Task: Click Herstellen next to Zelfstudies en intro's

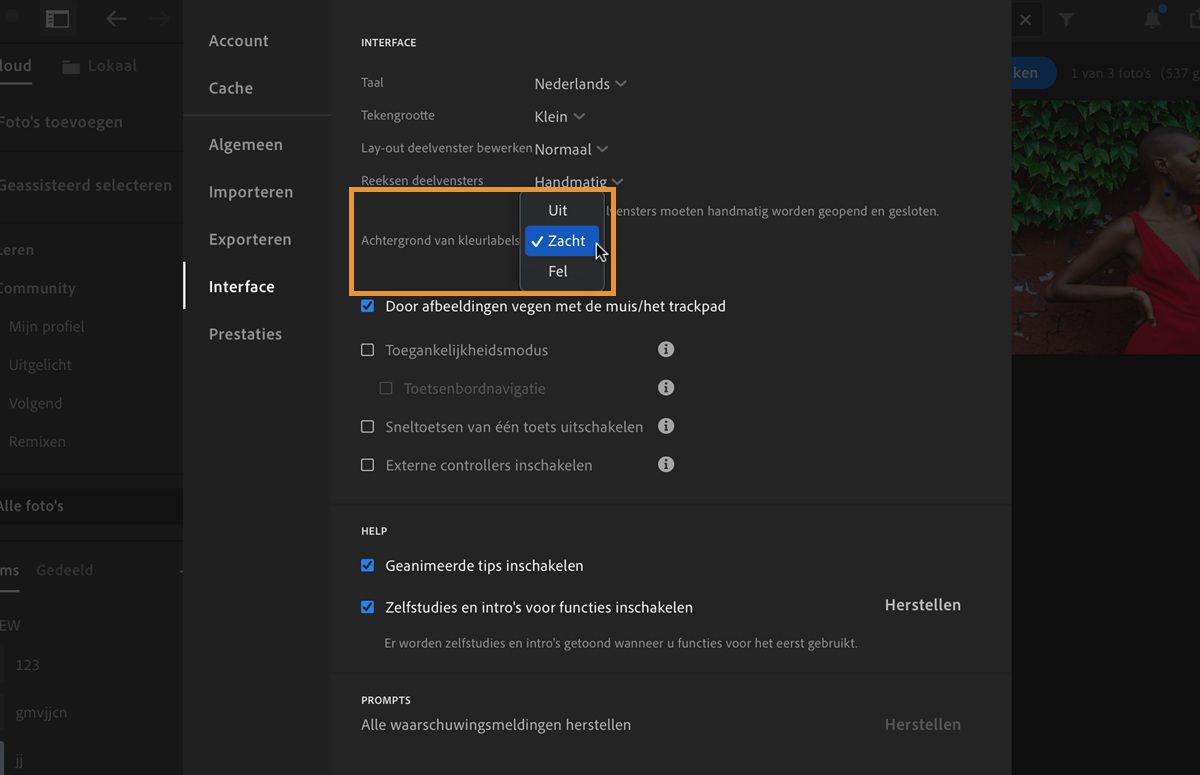Action: tap(921, 605)
